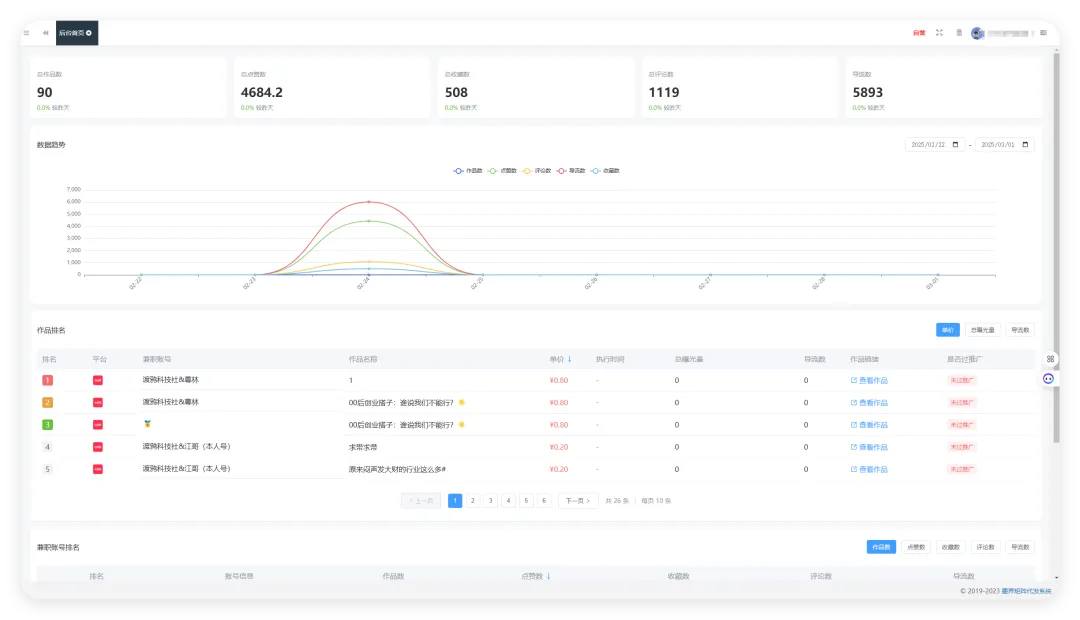Select 评论数 button in 兼职账号排名

point(986,547)
